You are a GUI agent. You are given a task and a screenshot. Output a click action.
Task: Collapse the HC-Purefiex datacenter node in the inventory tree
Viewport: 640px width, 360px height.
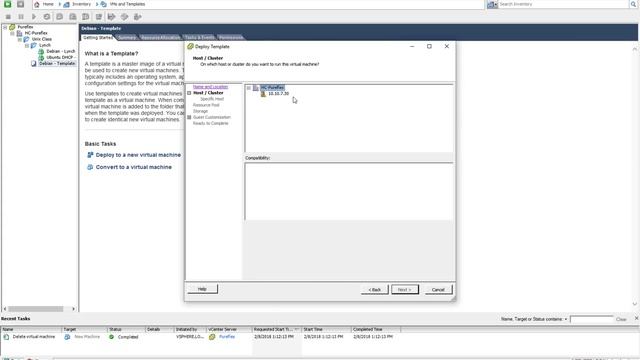12,33
